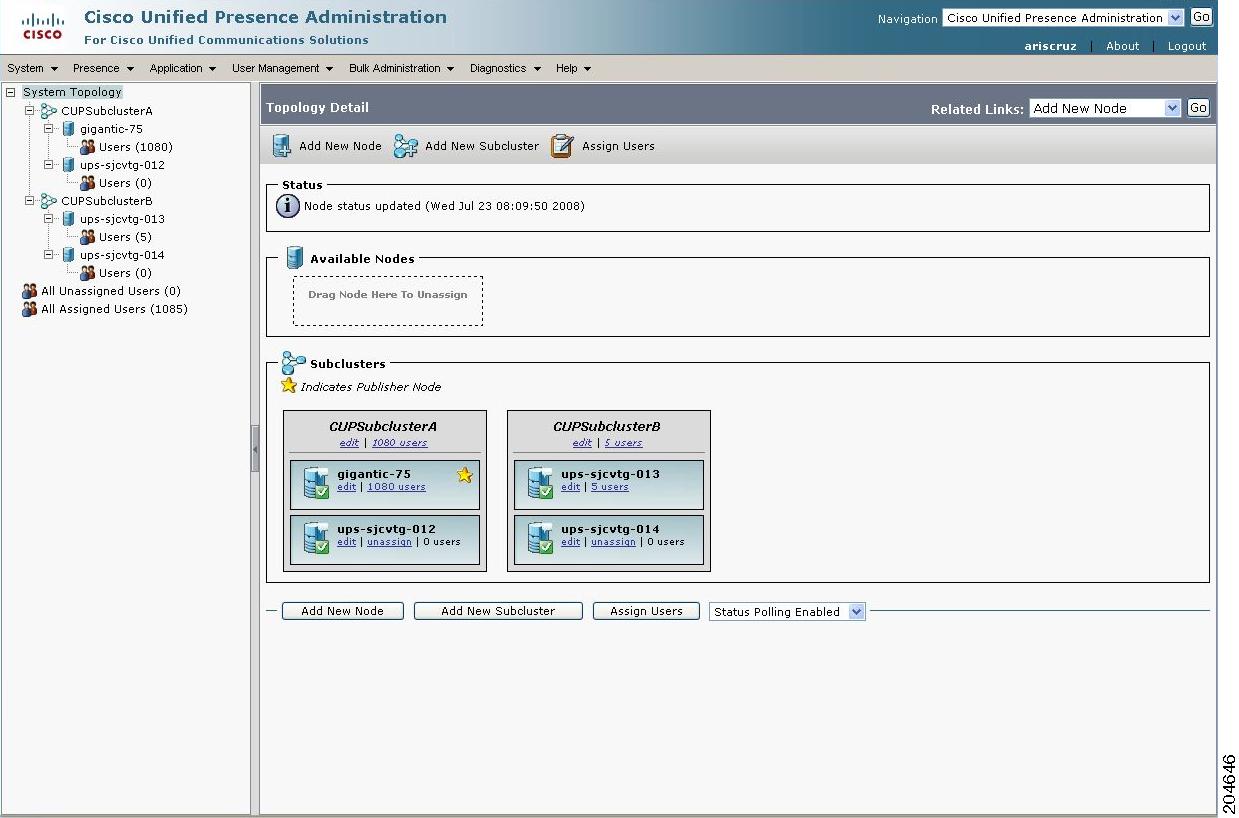Open the 1080 users link under CUPSubclusterA title
Viewport: 1239px width, 818px height.
coord(399,443)
